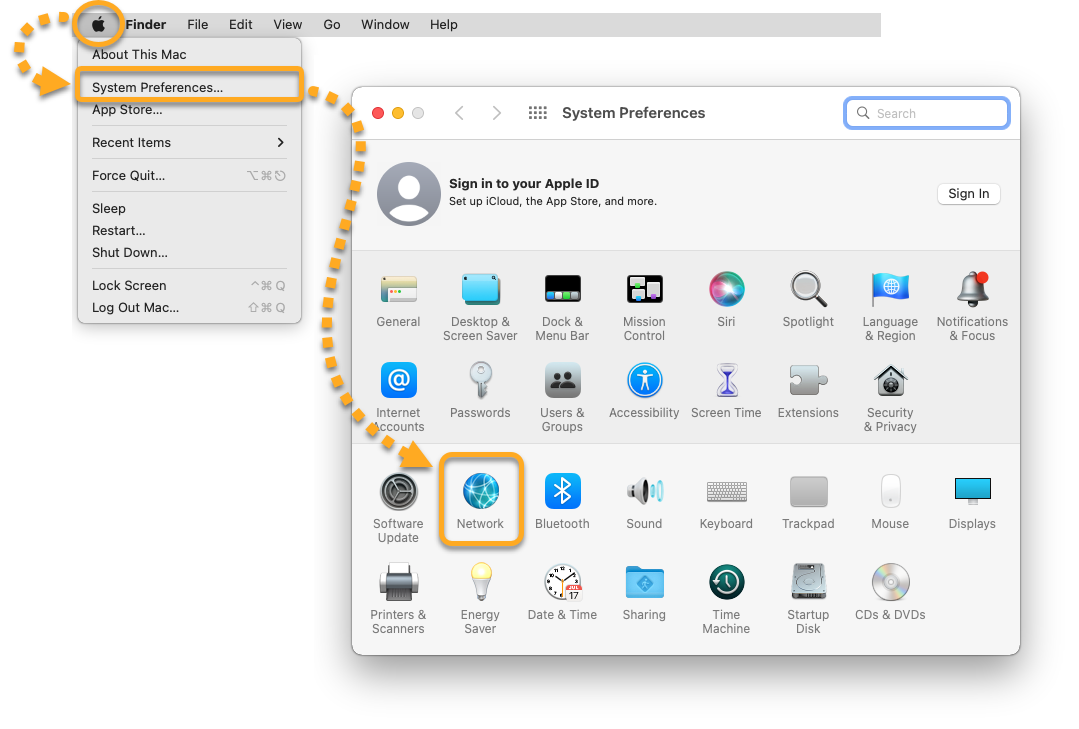Open the View menu

288,25
